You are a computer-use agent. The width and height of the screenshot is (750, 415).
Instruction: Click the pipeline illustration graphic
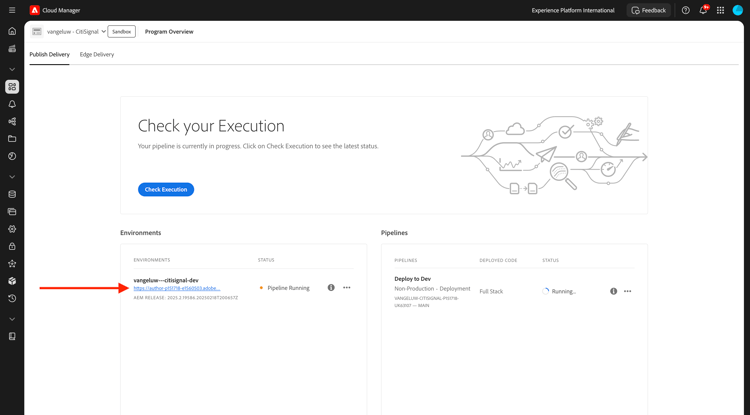coord(554,154)
